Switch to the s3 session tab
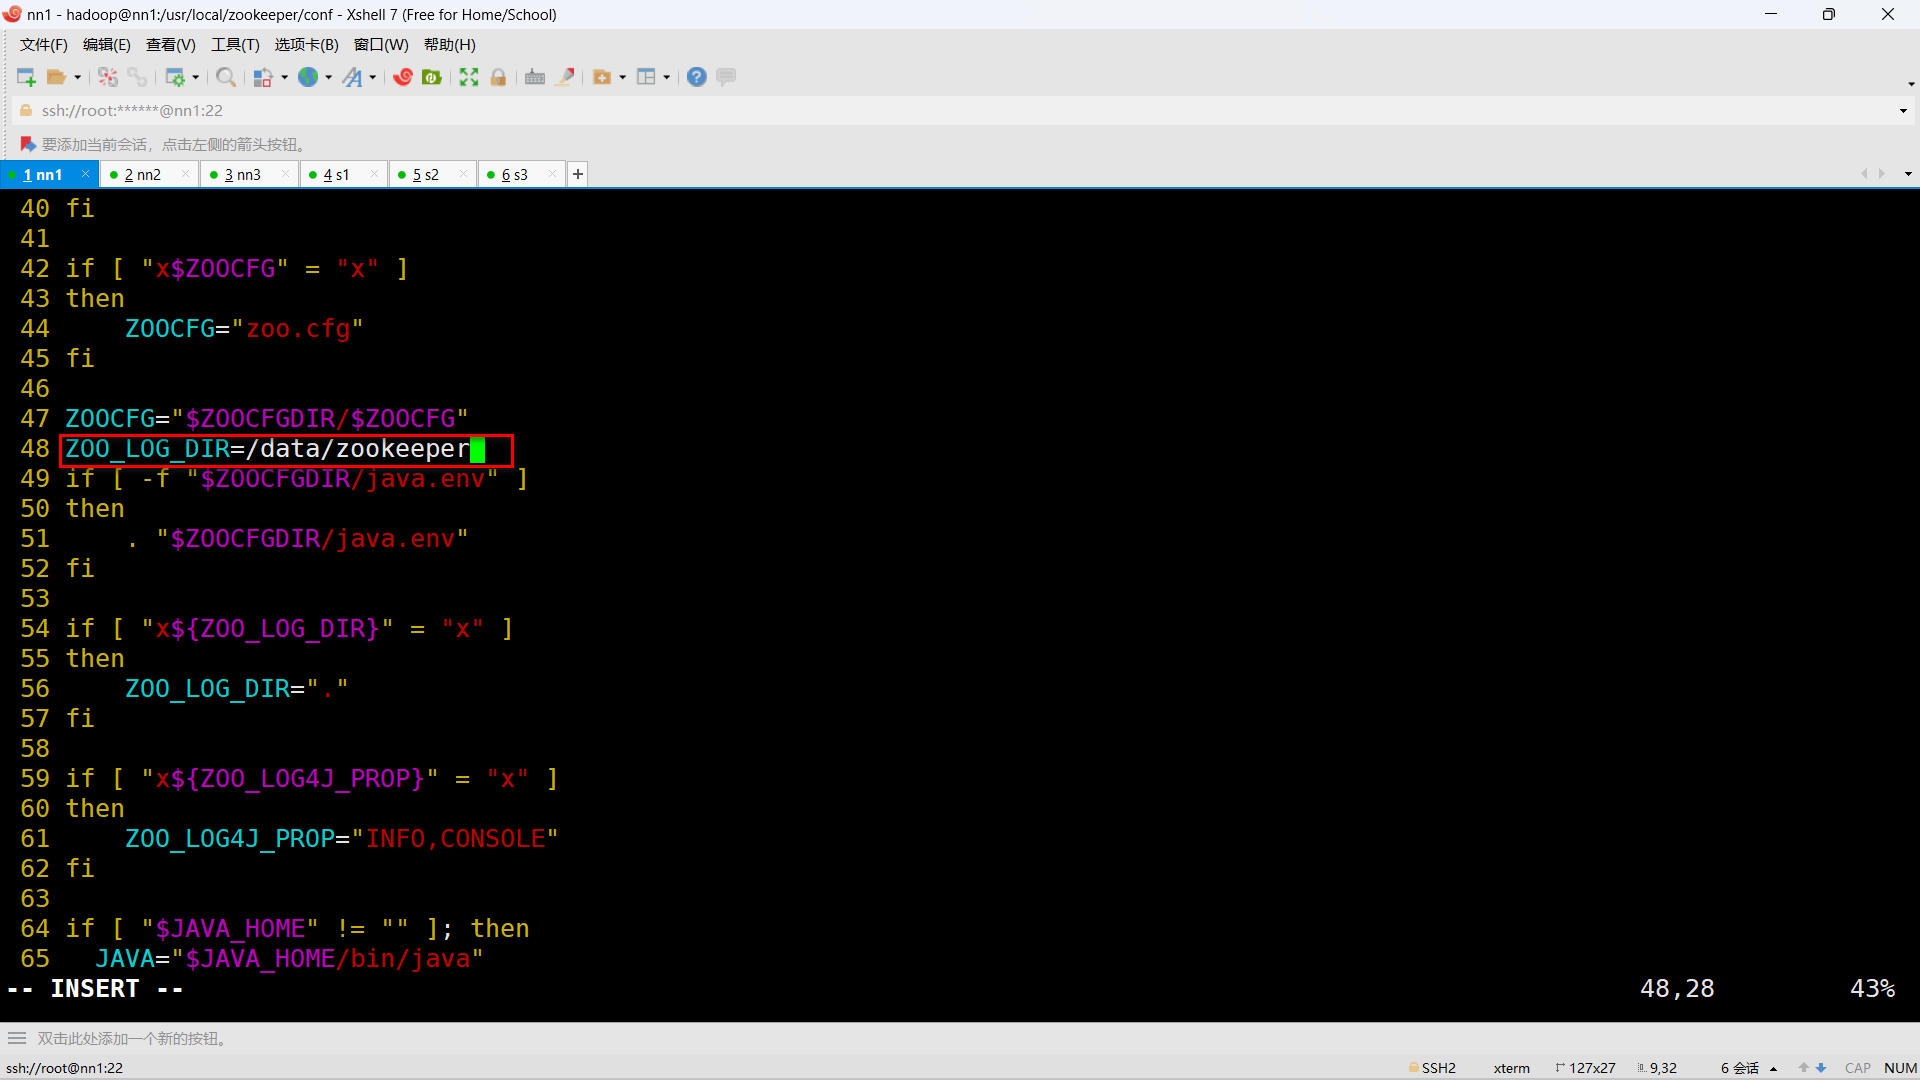The height and width of the screenshot is (1080, 1920). [514, 175]
